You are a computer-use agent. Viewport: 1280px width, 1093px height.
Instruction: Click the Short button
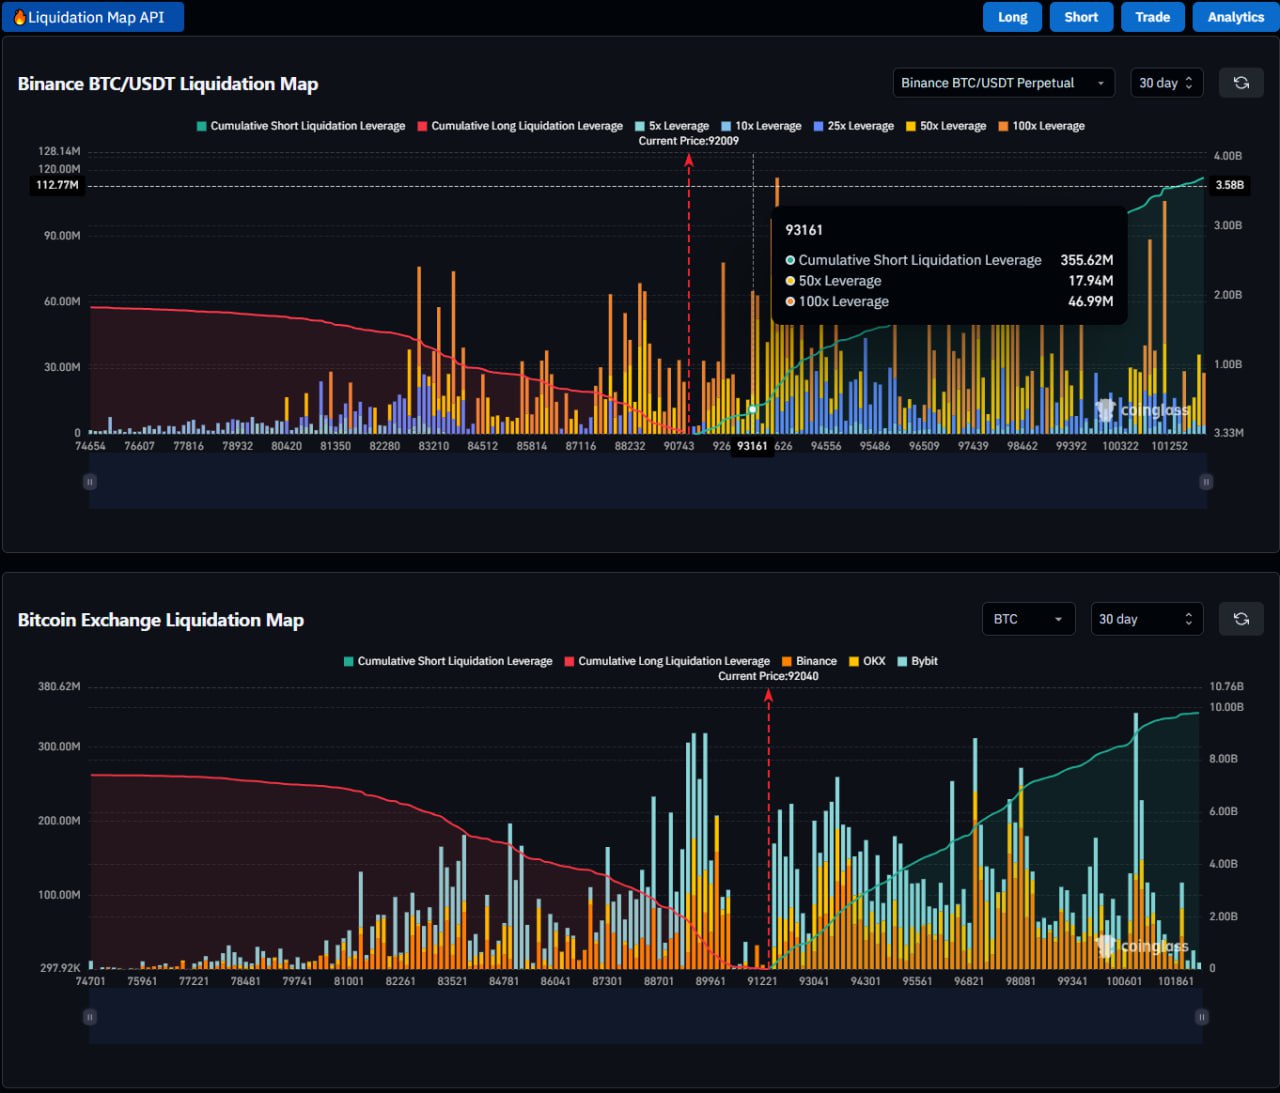(x=1081, y=17)
